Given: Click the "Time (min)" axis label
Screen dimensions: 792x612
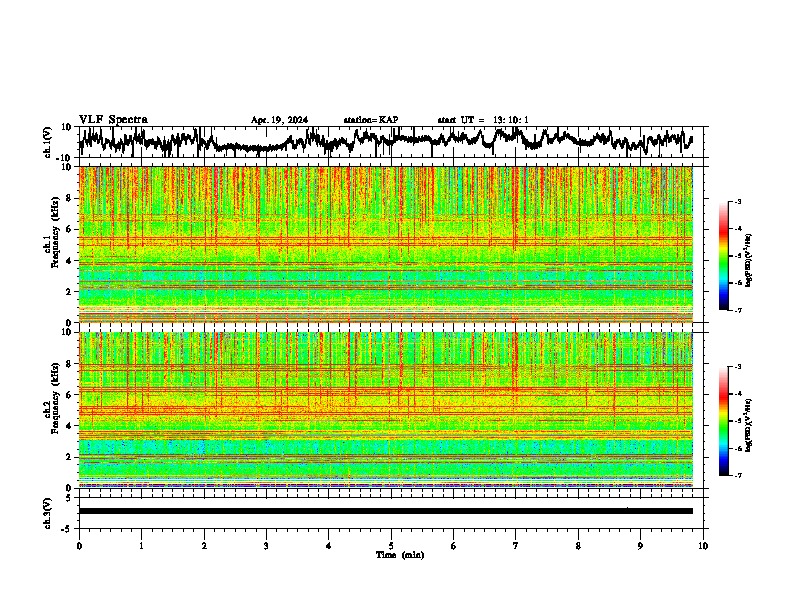Looking at the screenshot, I should [400, 555].
